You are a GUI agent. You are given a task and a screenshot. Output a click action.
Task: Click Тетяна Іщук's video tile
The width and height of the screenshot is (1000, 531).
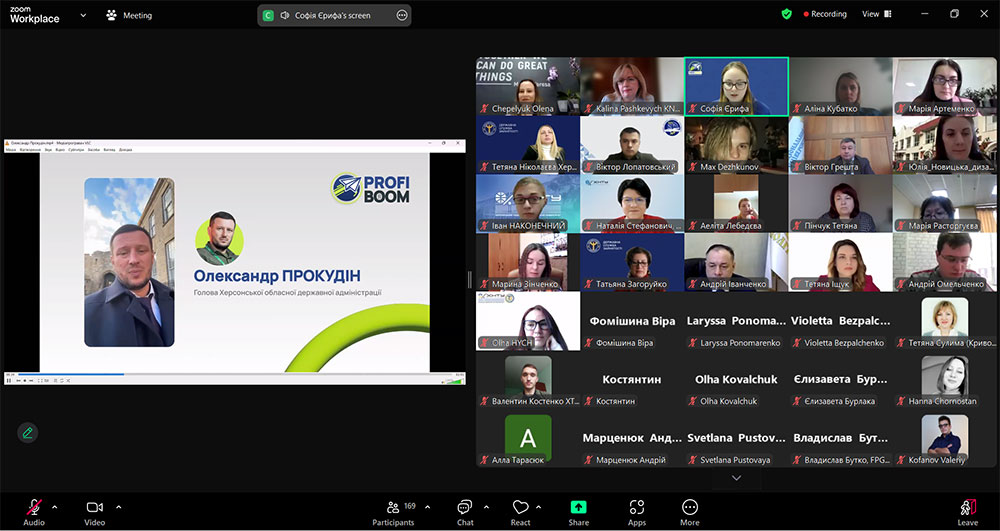click(841, 262)
